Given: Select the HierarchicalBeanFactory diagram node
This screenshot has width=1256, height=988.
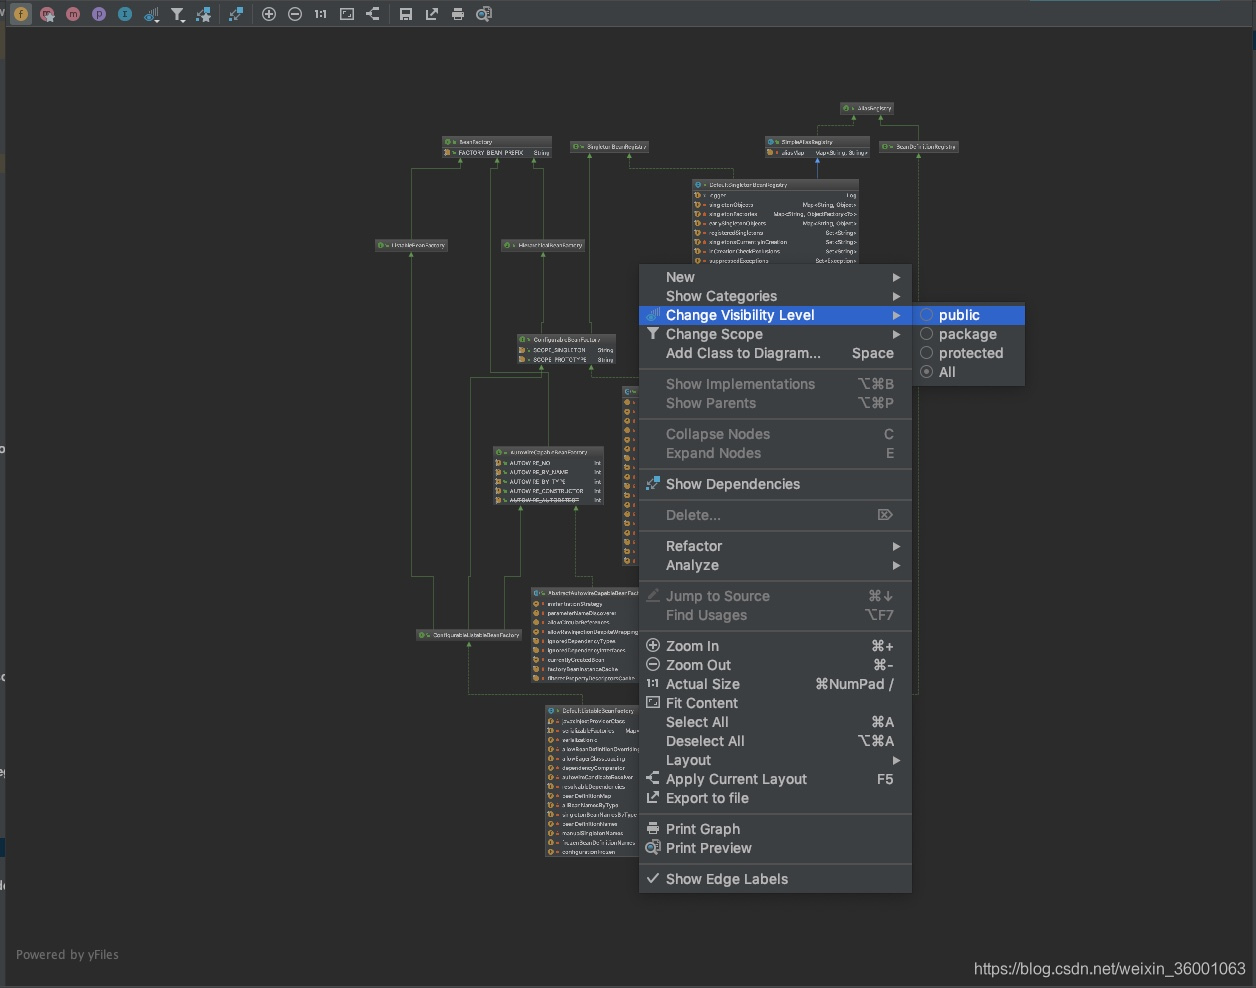Looking at the screenshot, I should tap(544, 245).
